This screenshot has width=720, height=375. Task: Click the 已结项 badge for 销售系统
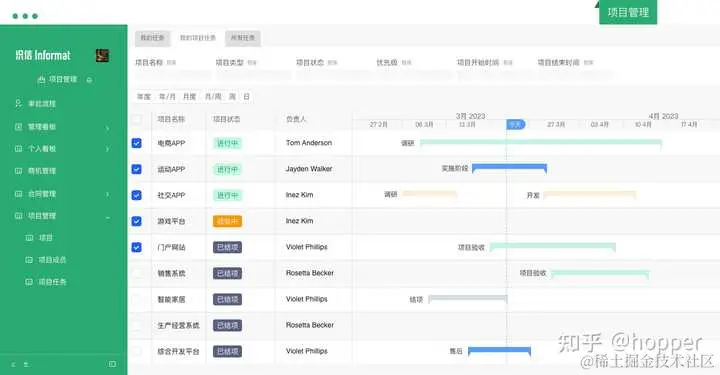[x=227, y=274]
